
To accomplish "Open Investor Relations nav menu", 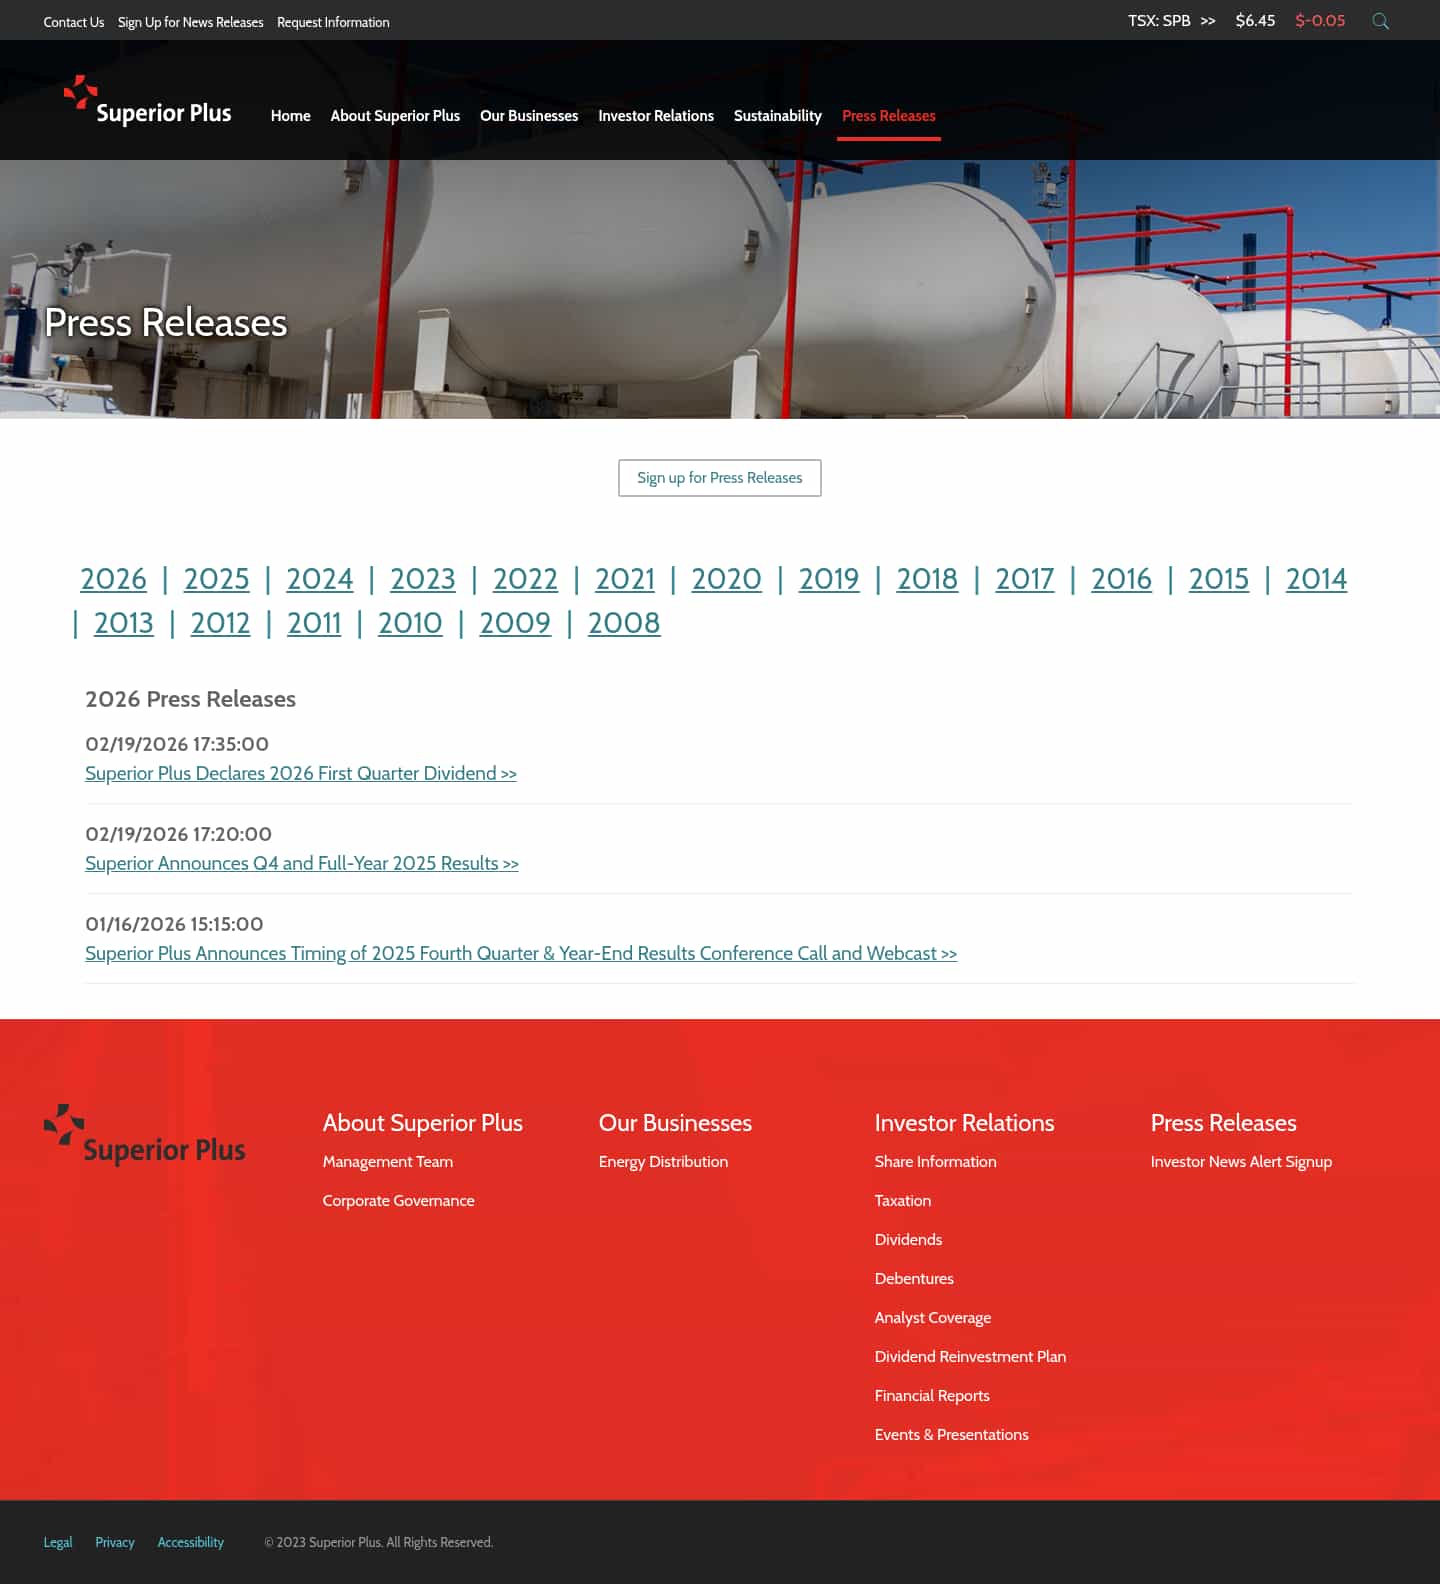I will point(656,116).
